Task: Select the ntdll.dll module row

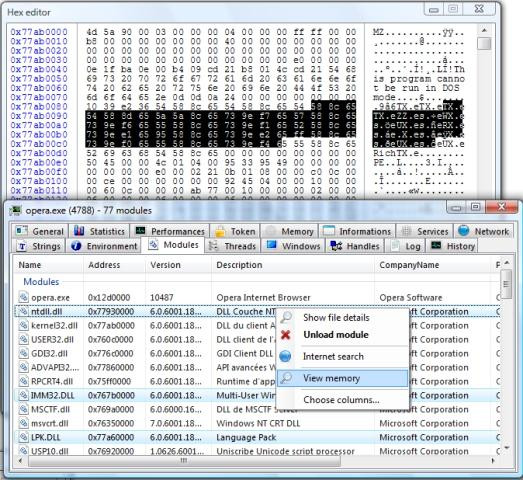Action: pyautogui.click(x=257, y=312)
